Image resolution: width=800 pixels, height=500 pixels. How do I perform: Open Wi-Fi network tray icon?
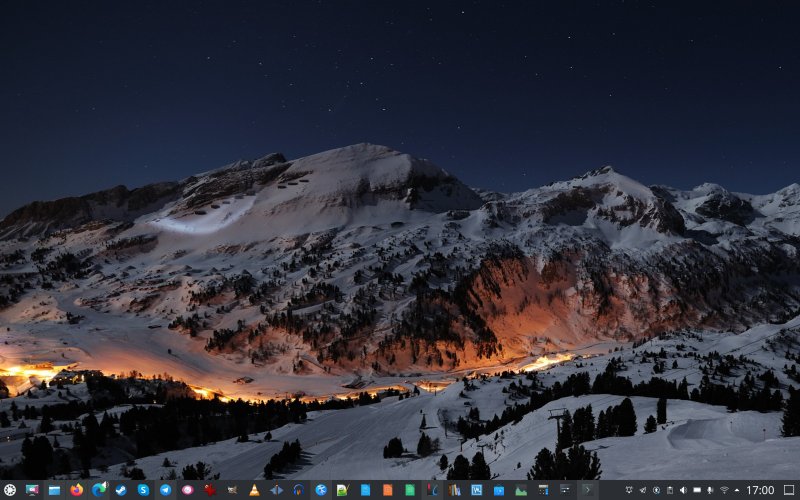coord(724,490)
